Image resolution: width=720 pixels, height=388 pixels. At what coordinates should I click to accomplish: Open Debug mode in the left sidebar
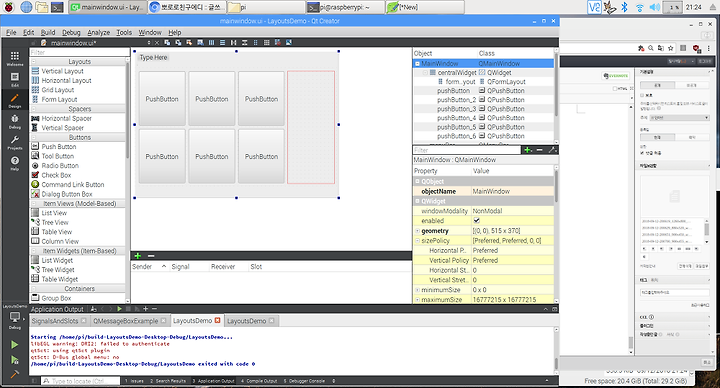tap(15, 121)
